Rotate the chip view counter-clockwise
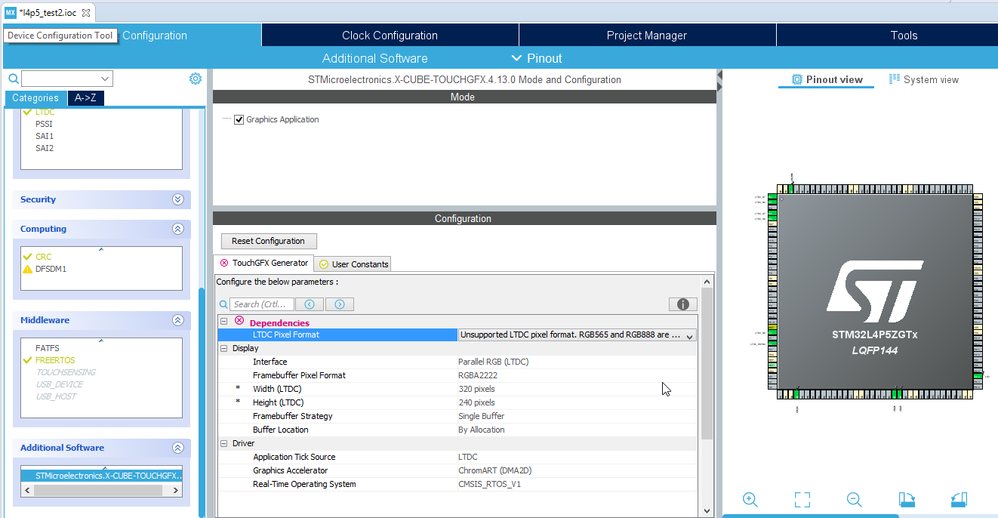This screenshot has height=518, width=998. point(959,500)
